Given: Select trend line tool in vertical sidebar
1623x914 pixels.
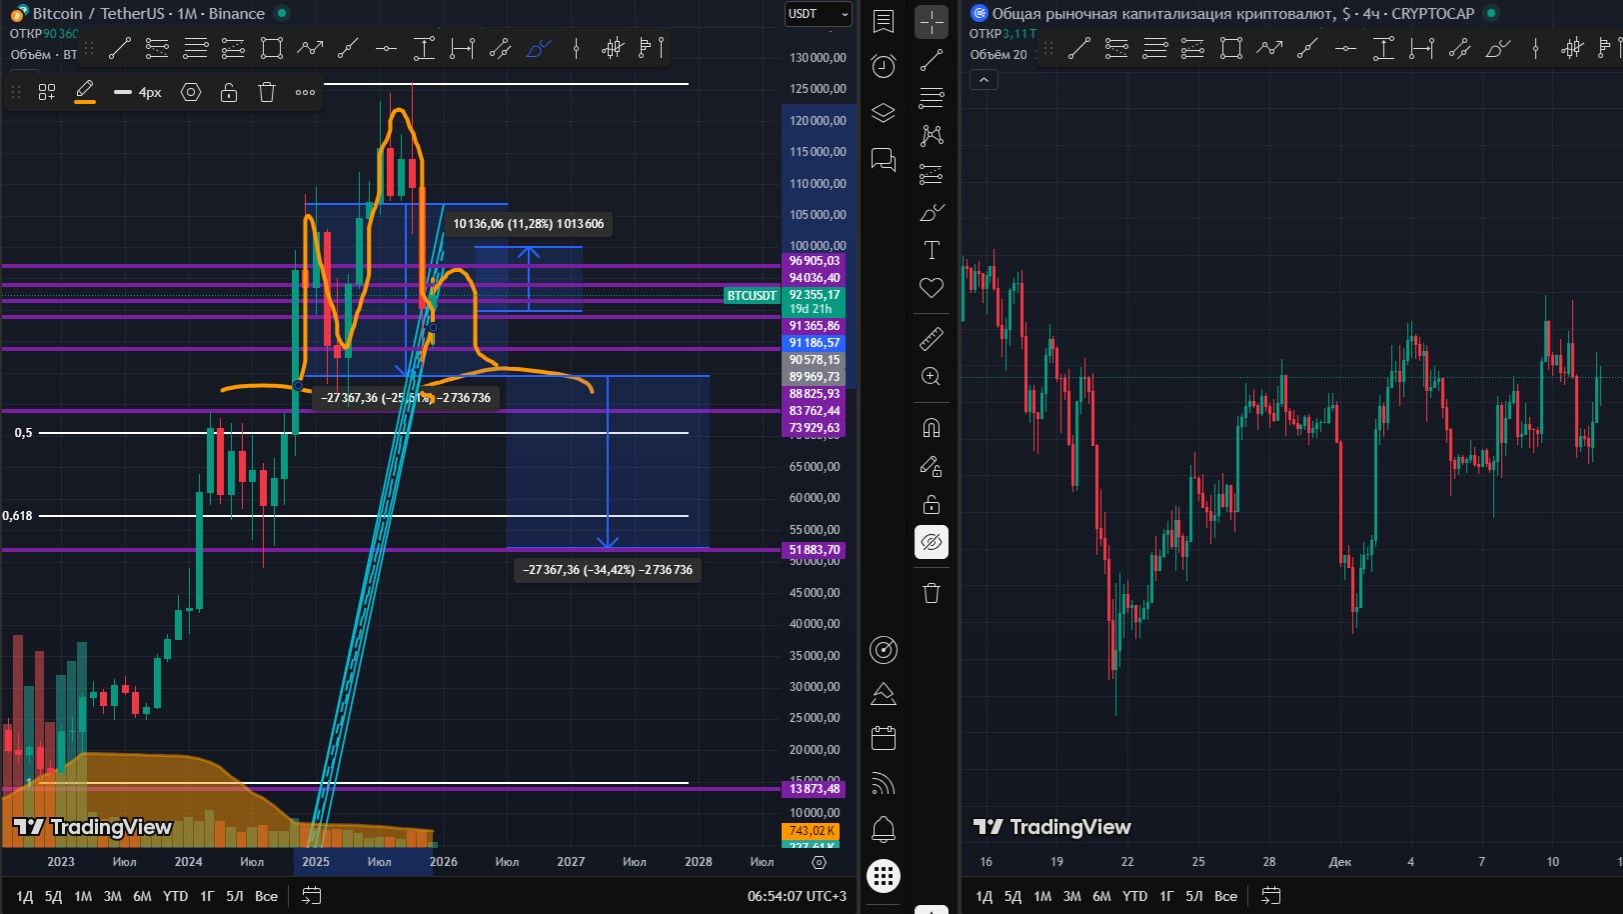Looking at the screenshot, I should pyautogui.click(x=931, y=60).
